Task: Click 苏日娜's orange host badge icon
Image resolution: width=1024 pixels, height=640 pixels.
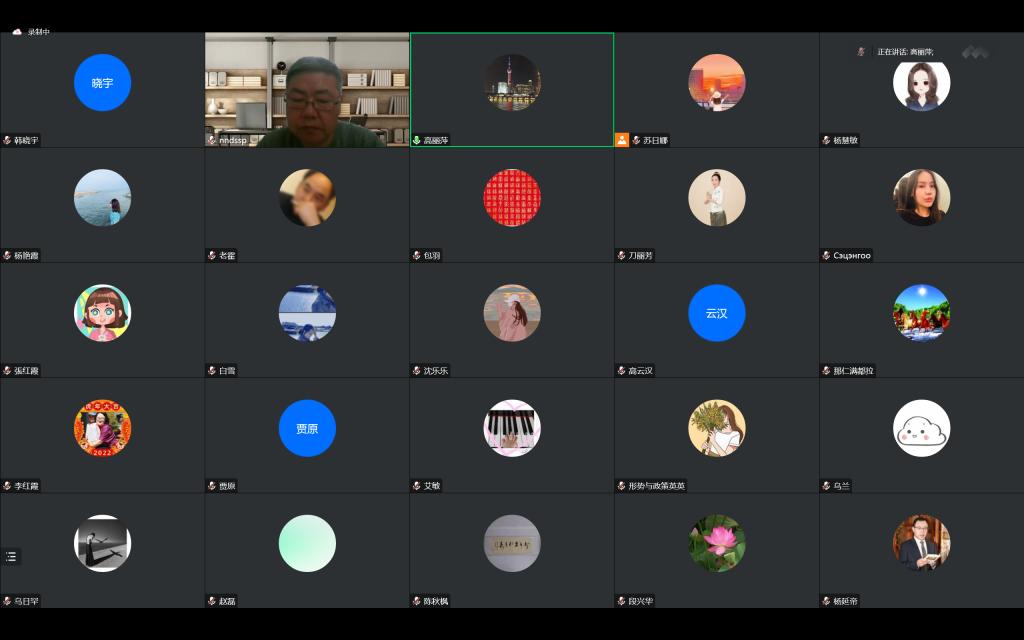Action: [x=622, y=141]
